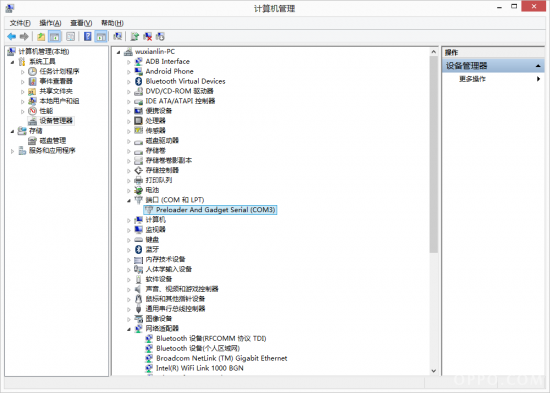The width and height of the screenshot is (550, 393).
Task: Select the 存储卷卷影副本 row
Action: [169, 160]
